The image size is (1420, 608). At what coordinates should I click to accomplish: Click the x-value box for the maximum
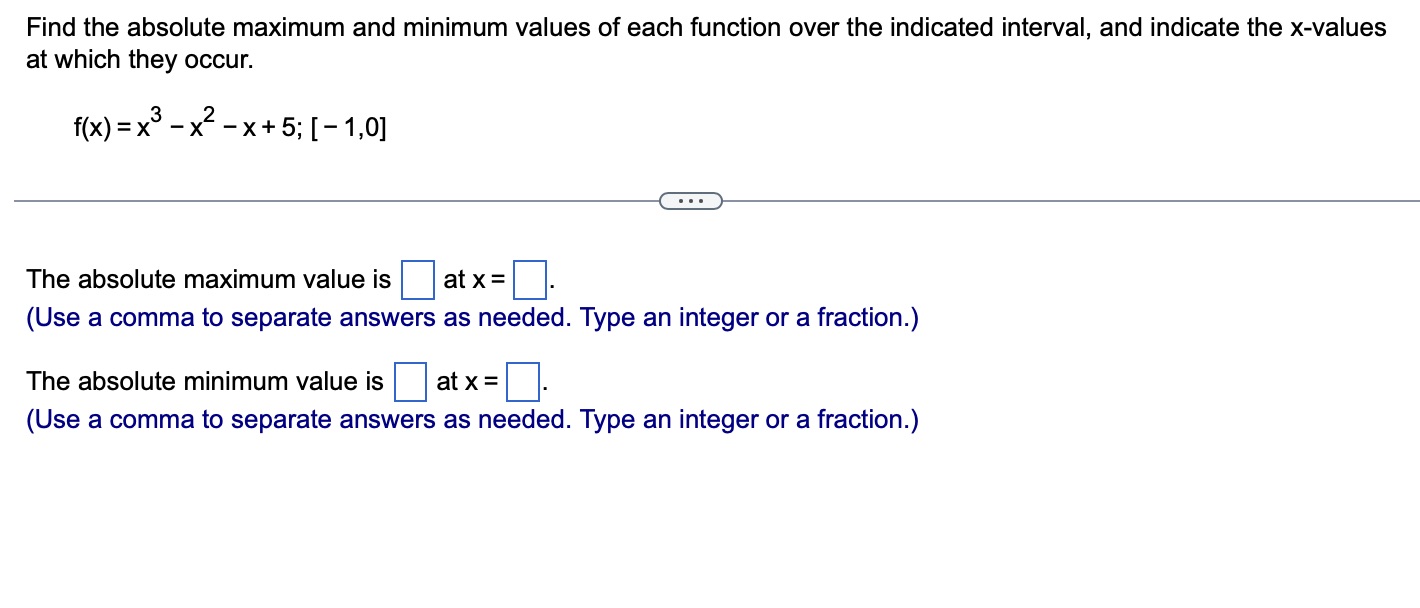pos(528,278)
